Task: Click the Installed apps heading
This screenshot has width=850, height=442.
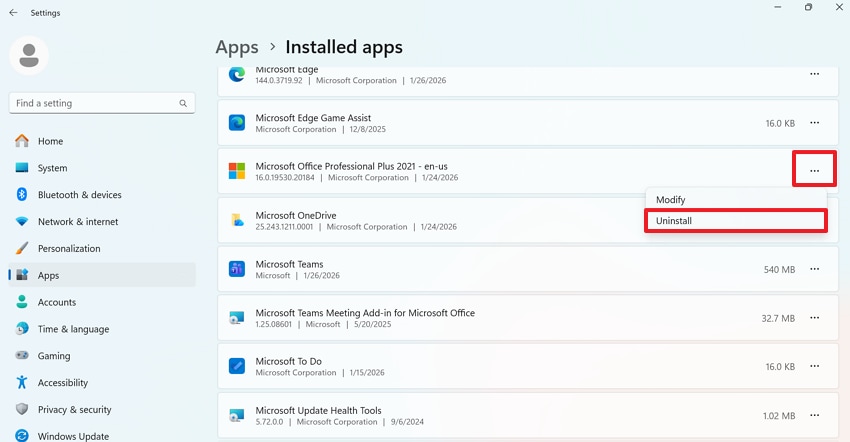Action: (x=344, y=47)
